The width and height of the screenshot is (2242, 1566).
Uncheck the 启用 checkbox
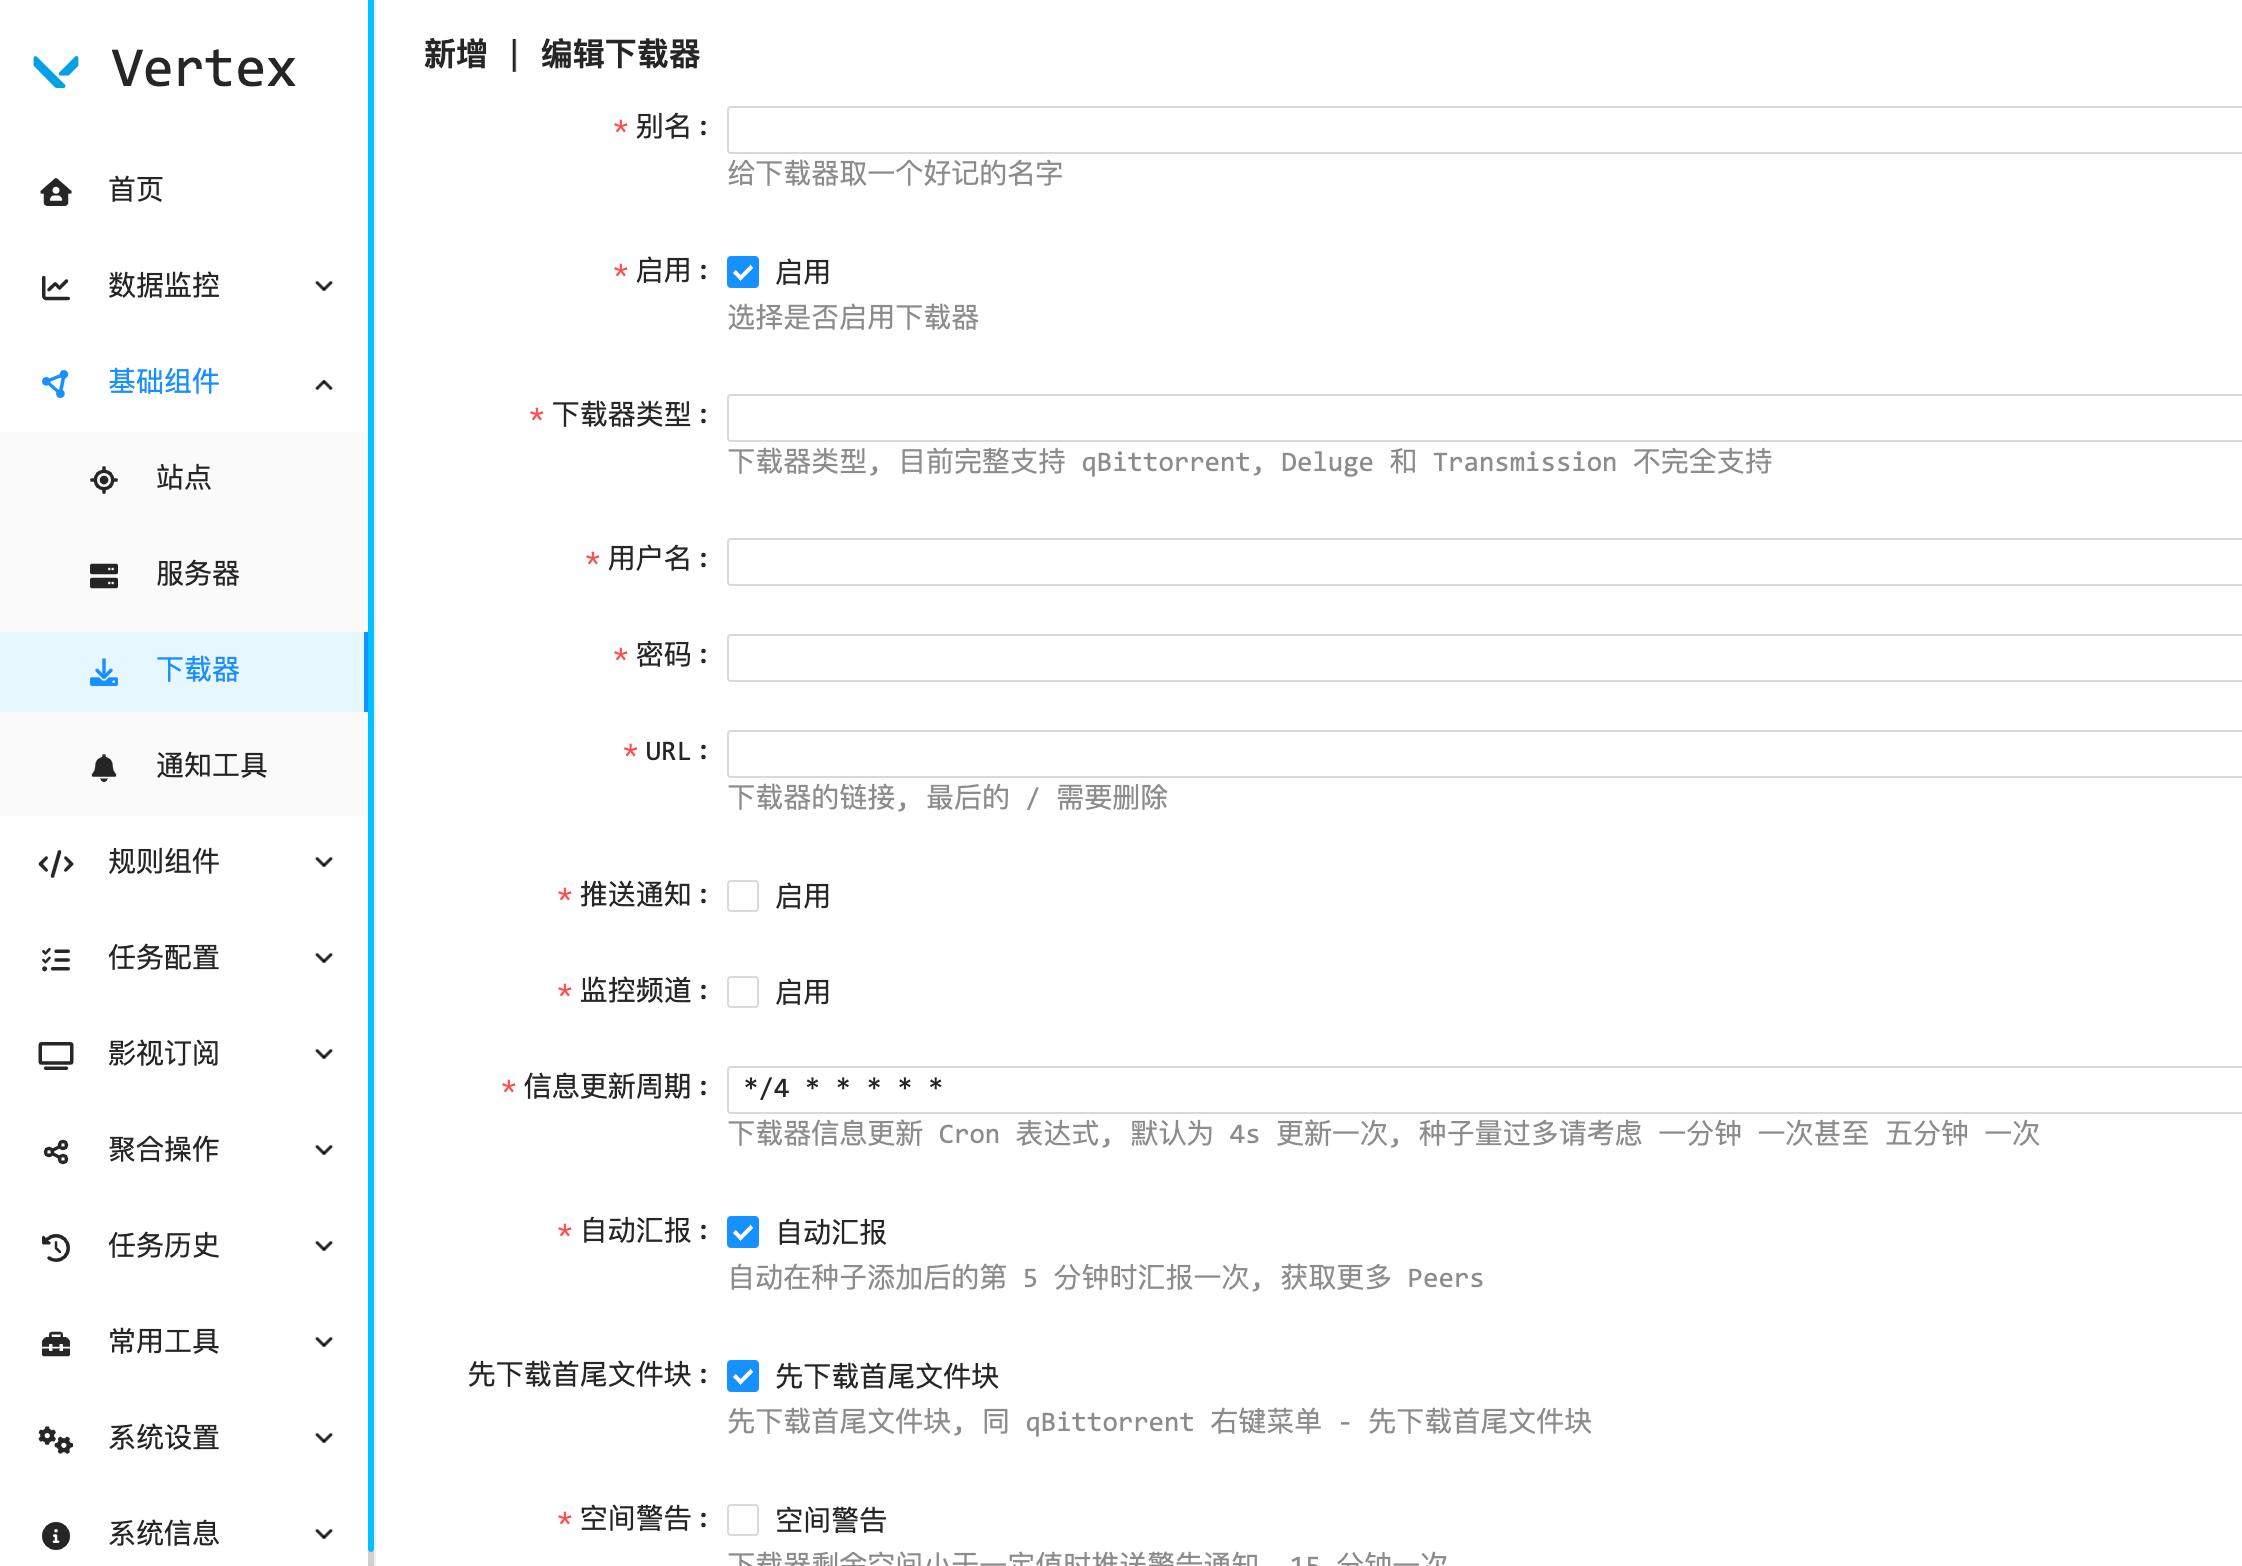[743, 270]
